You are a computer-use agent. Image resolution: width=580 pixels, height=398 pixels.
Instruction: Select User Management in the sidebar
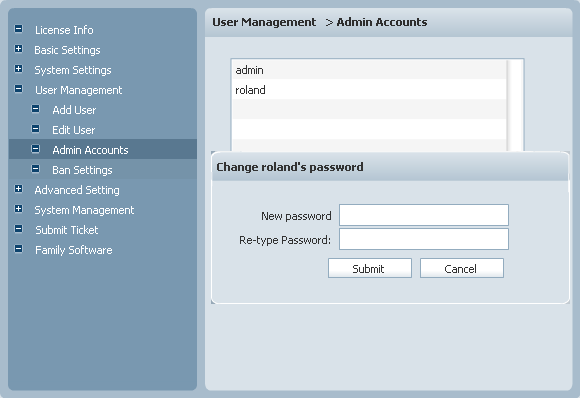tap(78, 90)
